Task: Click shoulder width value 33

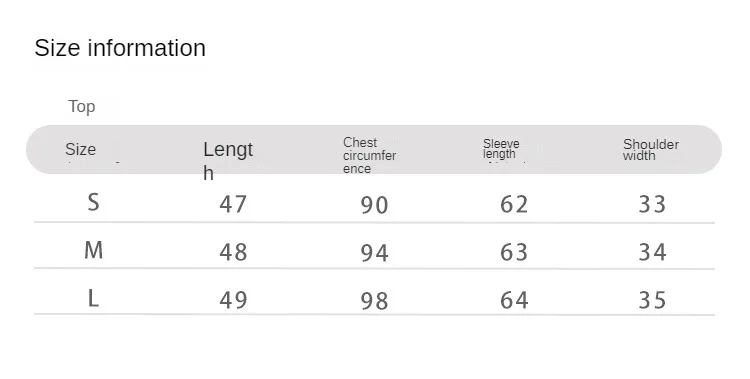Action: [652, 204]
